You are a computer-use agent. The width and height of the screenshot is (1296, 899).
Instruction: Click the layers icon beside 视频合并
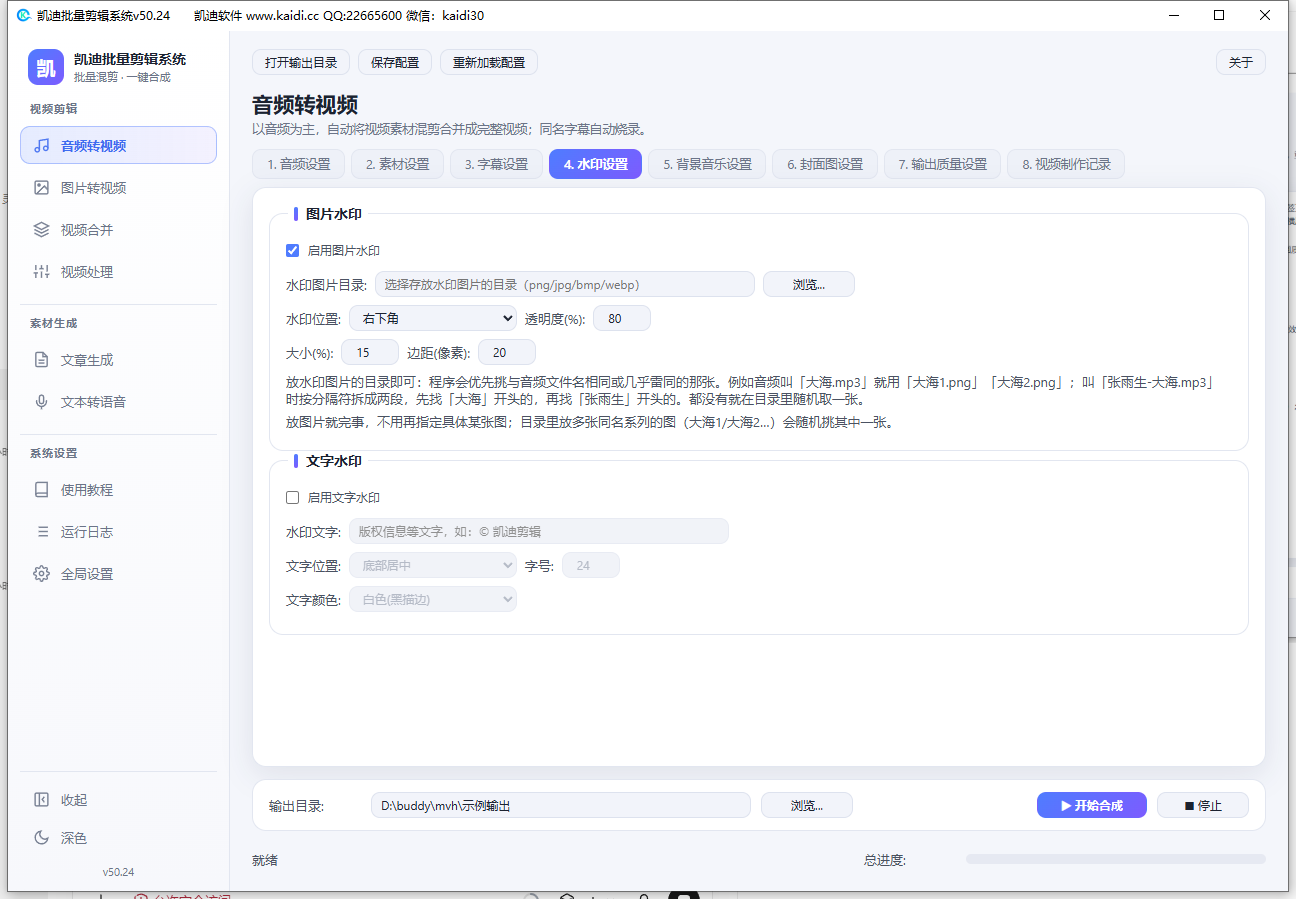[42, 229]
